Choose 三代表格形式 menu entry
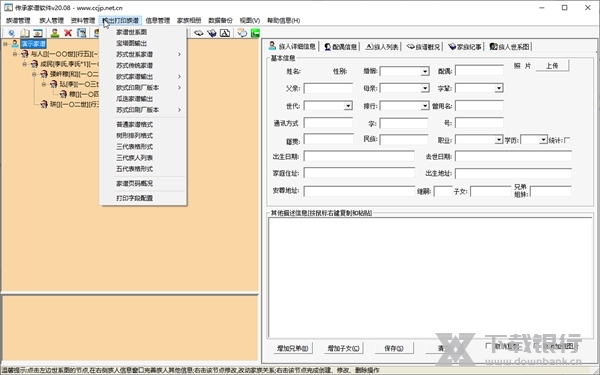 tap(143, 147)
